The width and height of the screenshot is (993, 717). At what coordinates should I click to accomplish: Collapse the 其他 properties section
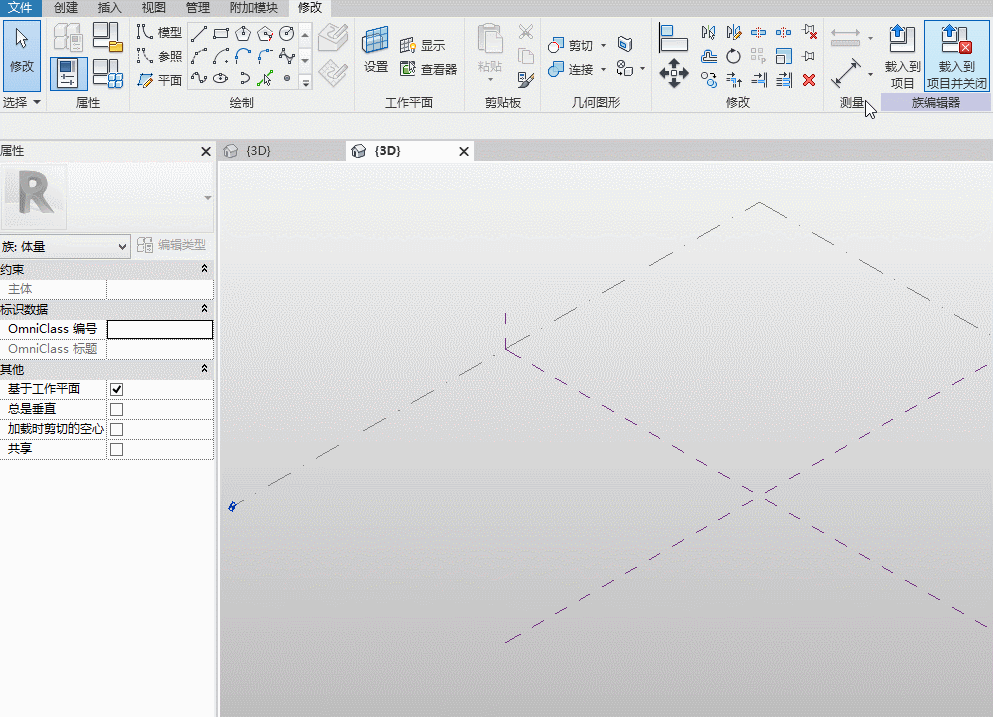(x=204, y=369)
